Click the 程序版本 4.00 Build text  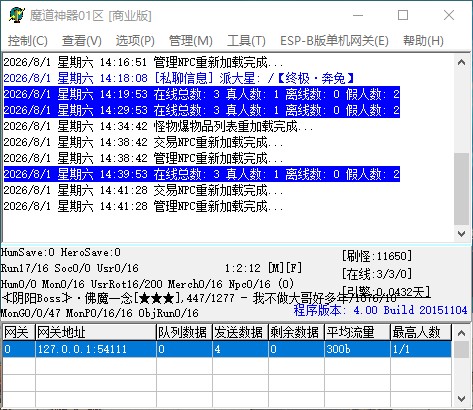380,310
